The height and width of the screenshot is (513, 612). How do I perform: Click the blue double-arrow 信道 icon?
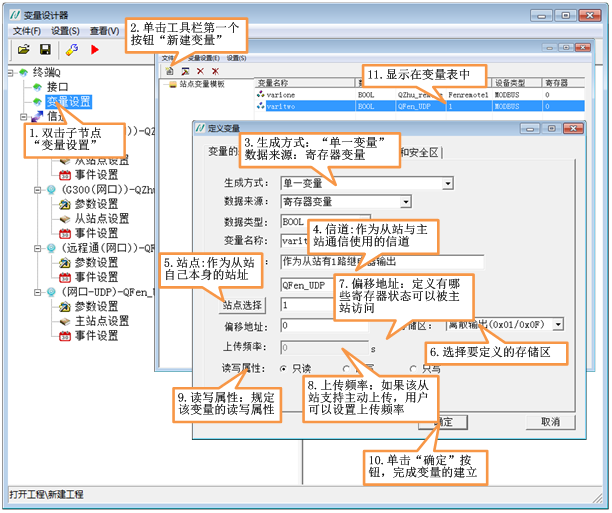pyautogui.click(x=37, y=116)
